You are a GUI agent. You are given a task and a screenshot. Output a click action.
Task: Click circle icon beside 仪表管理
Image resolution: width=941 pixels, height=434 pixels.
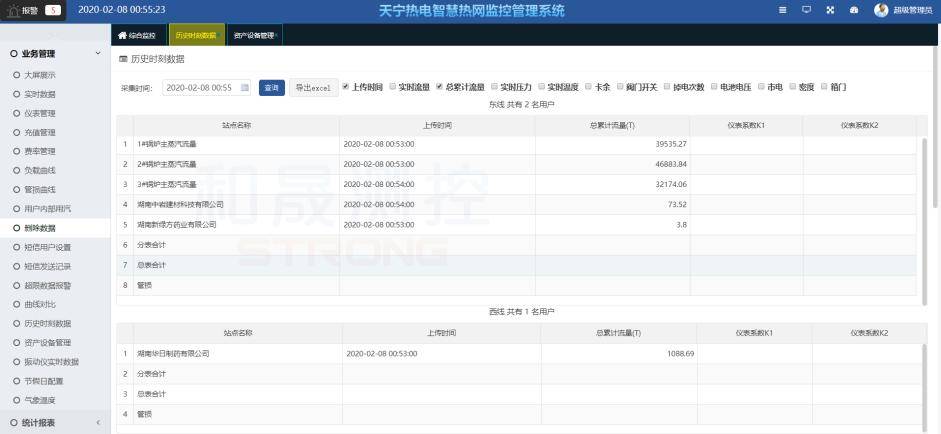coord(16,113)
